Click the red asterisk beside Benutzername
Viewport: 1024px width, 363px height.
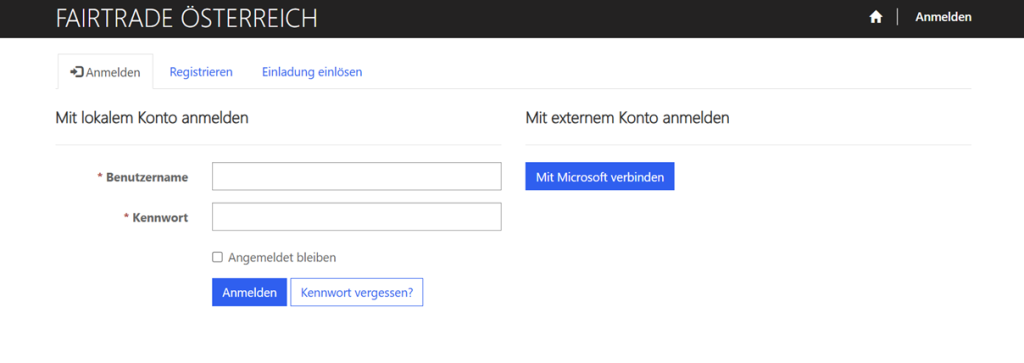[100, 176]
